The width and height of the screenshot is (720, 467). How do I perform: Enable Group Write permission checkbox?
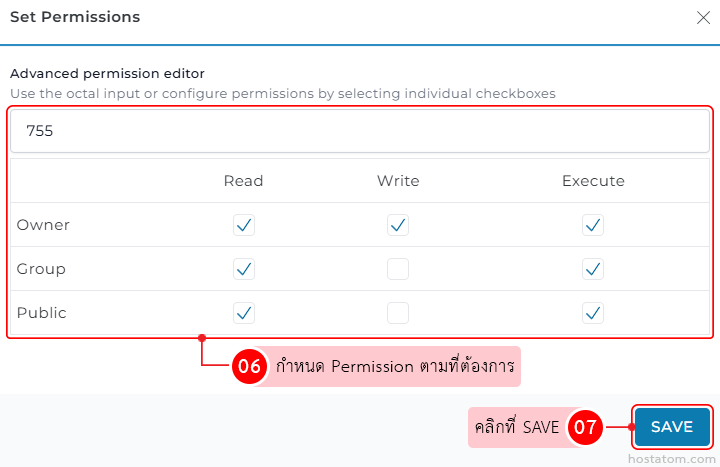click(398, 269)
